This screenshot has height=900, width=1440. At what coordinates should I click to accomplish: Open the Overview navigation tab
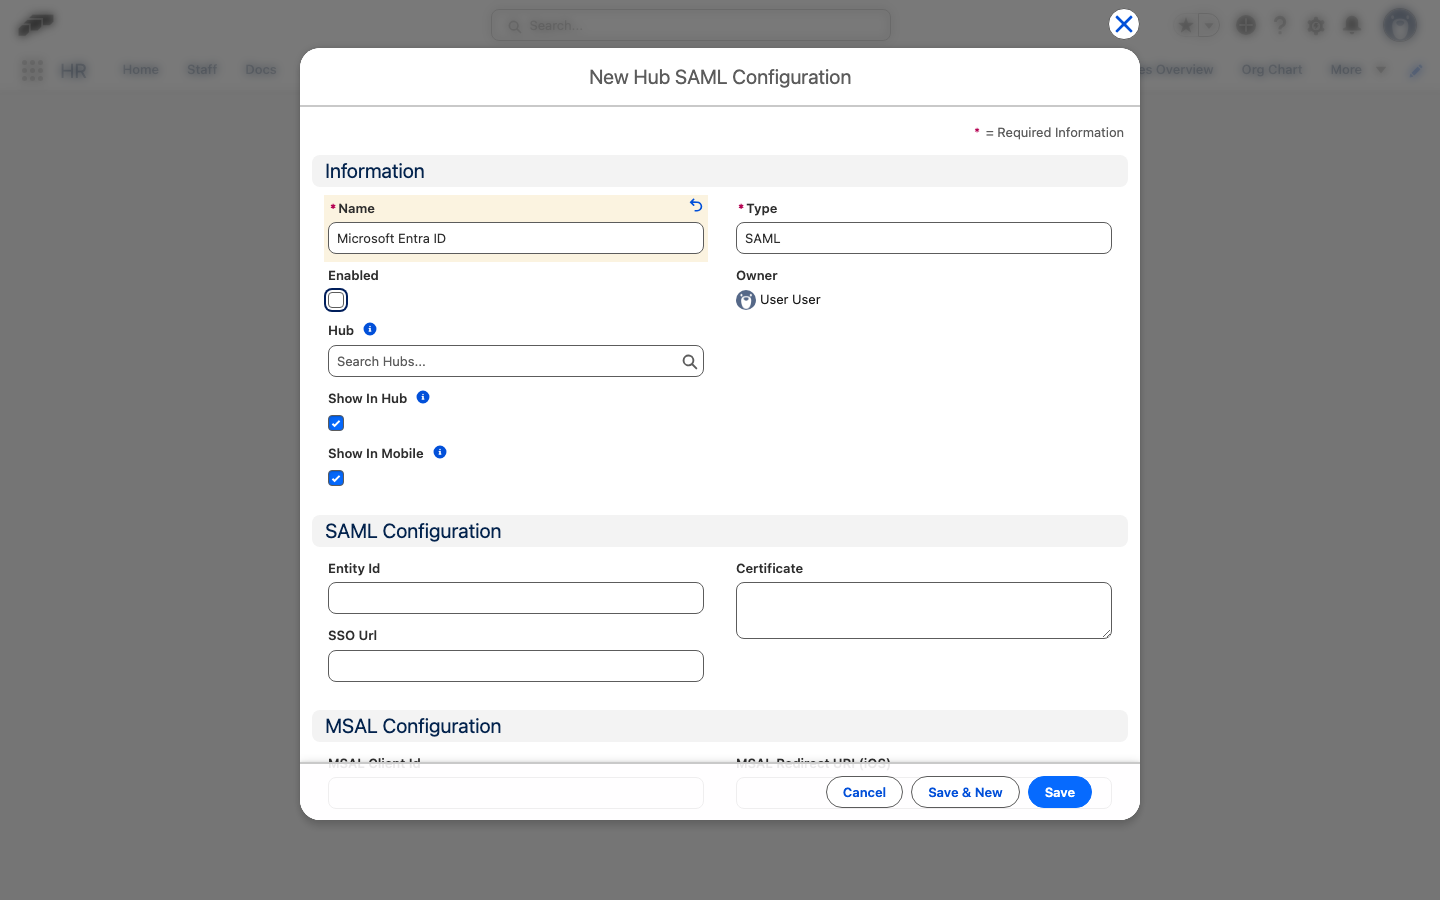pos(1178,70)
